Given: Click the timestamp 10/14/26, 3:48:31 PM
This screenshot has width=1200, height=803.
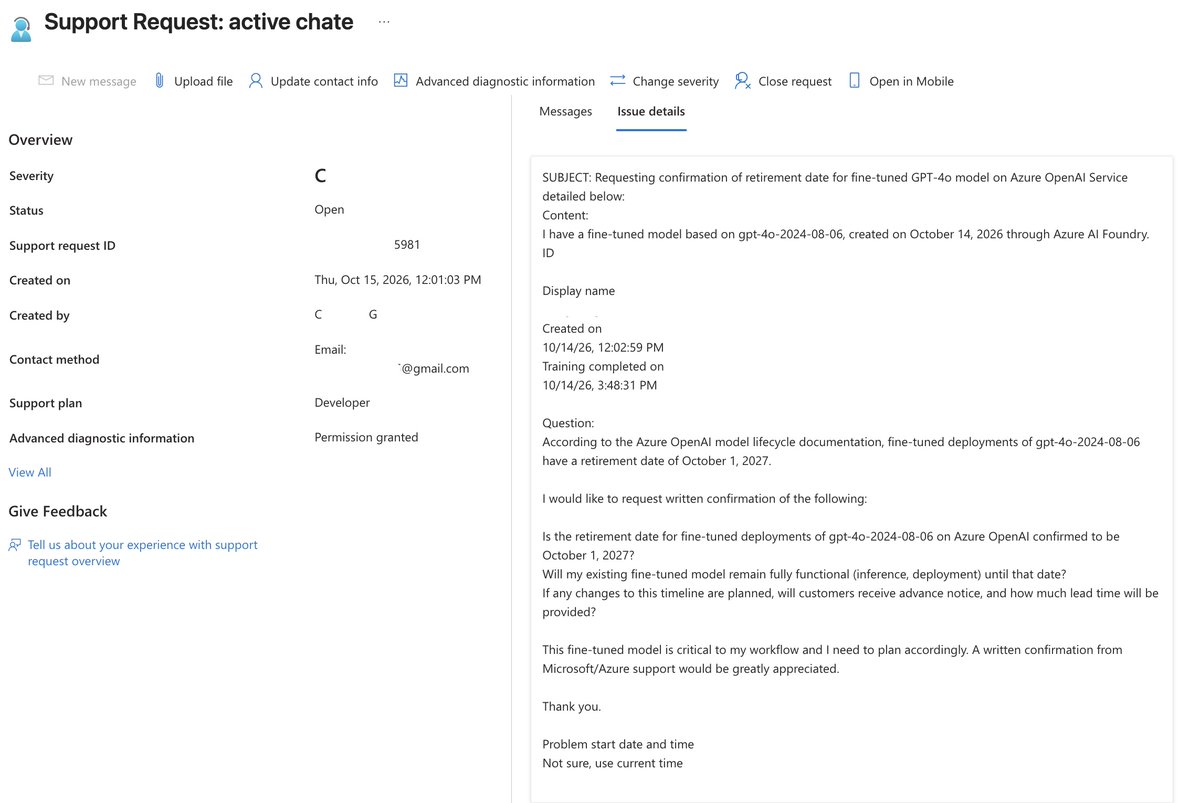Looking at the screenshot, I should click(x=600, y=385).
